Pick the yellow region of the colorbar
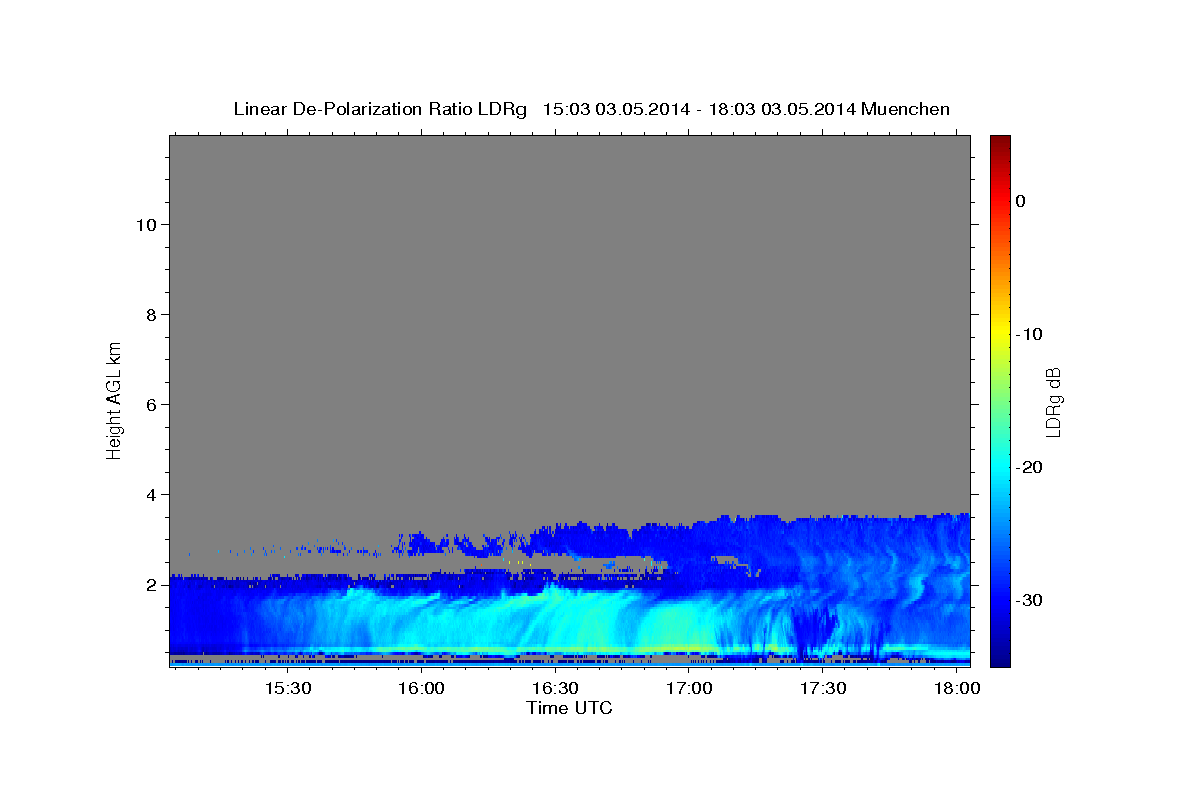The height and width of the screenshot is (800, 1200). click(1000, 335)
